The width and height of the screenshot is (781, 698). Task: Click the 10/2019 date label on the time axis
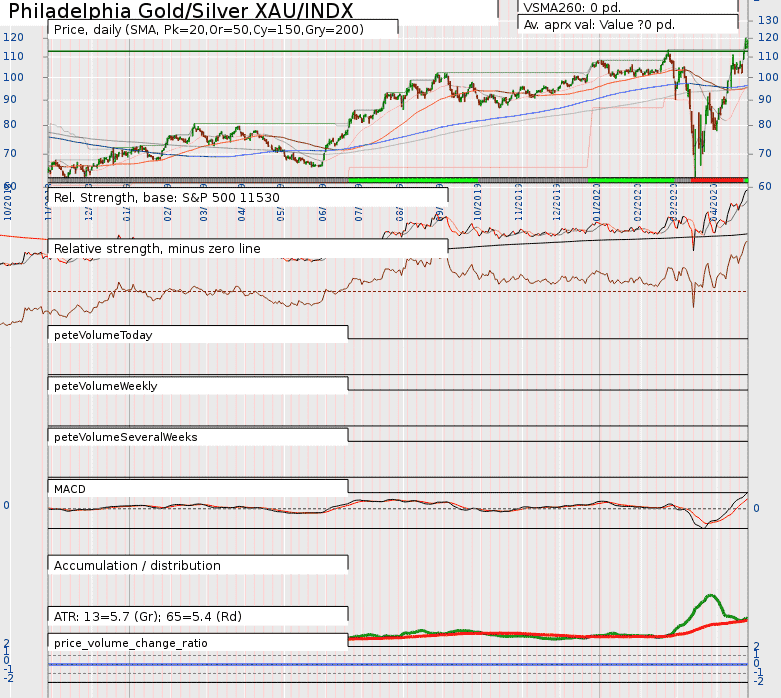477,202
